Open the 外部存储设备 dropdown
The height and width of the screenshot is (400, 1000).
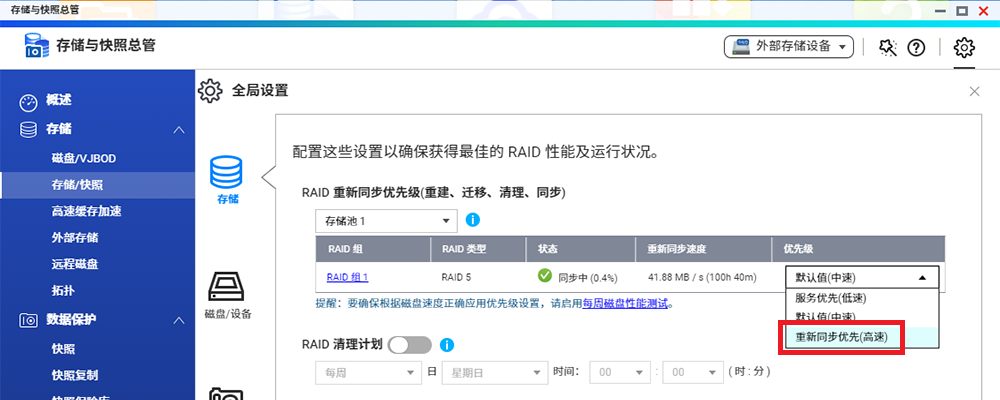coord(788,47)
